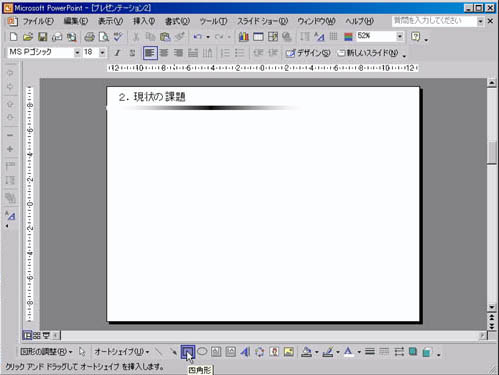Screen dimensions: 499x375
Task: Create a new blank presentation
Action: click(13, 37)
